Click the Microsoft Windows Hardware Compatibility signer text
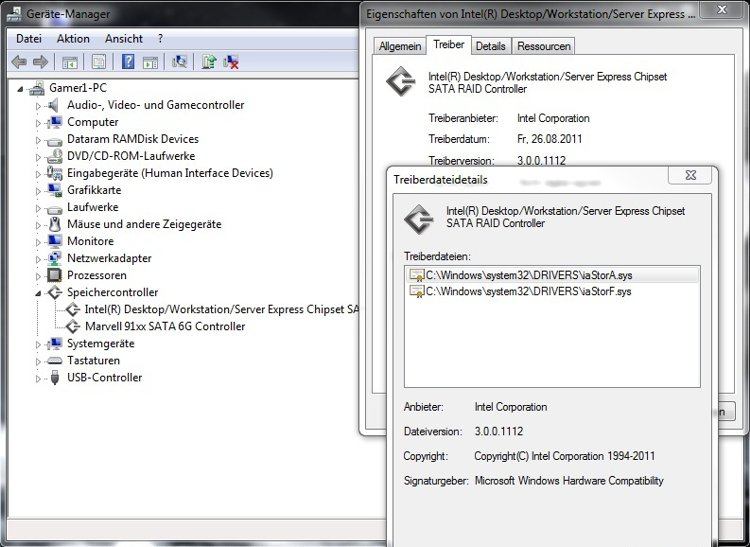Image resolution: width=750 pixels, height=547 pixels. (569, 481)
